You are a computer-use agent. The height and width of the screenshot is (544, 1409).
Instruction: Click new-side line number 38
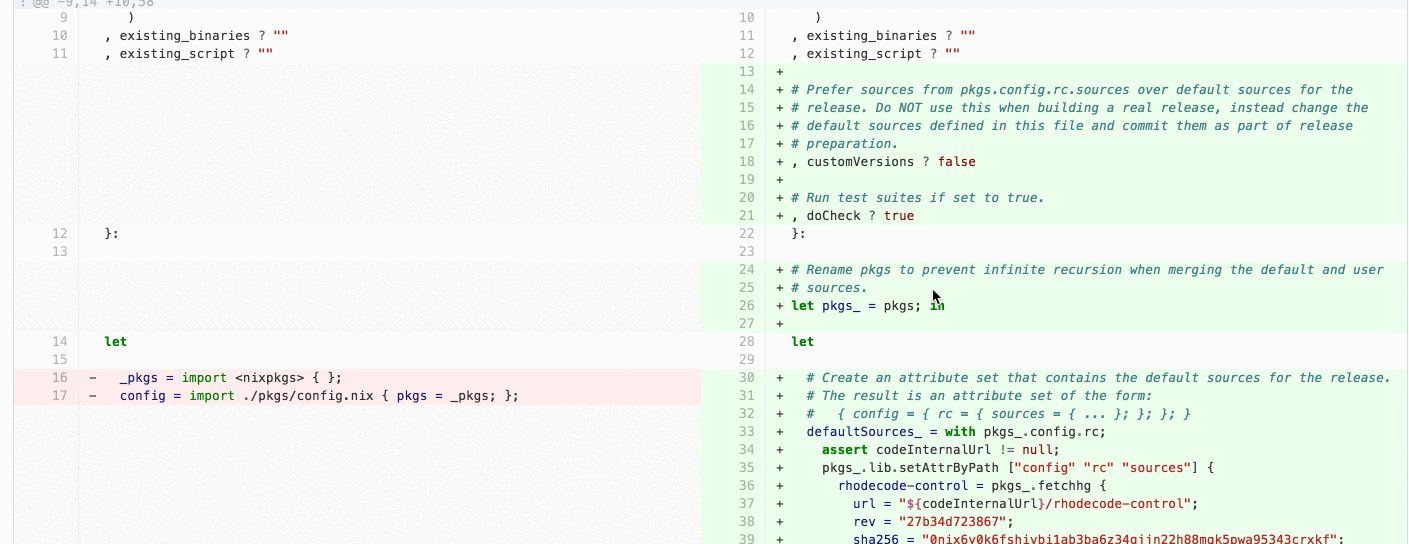[746, 522]
